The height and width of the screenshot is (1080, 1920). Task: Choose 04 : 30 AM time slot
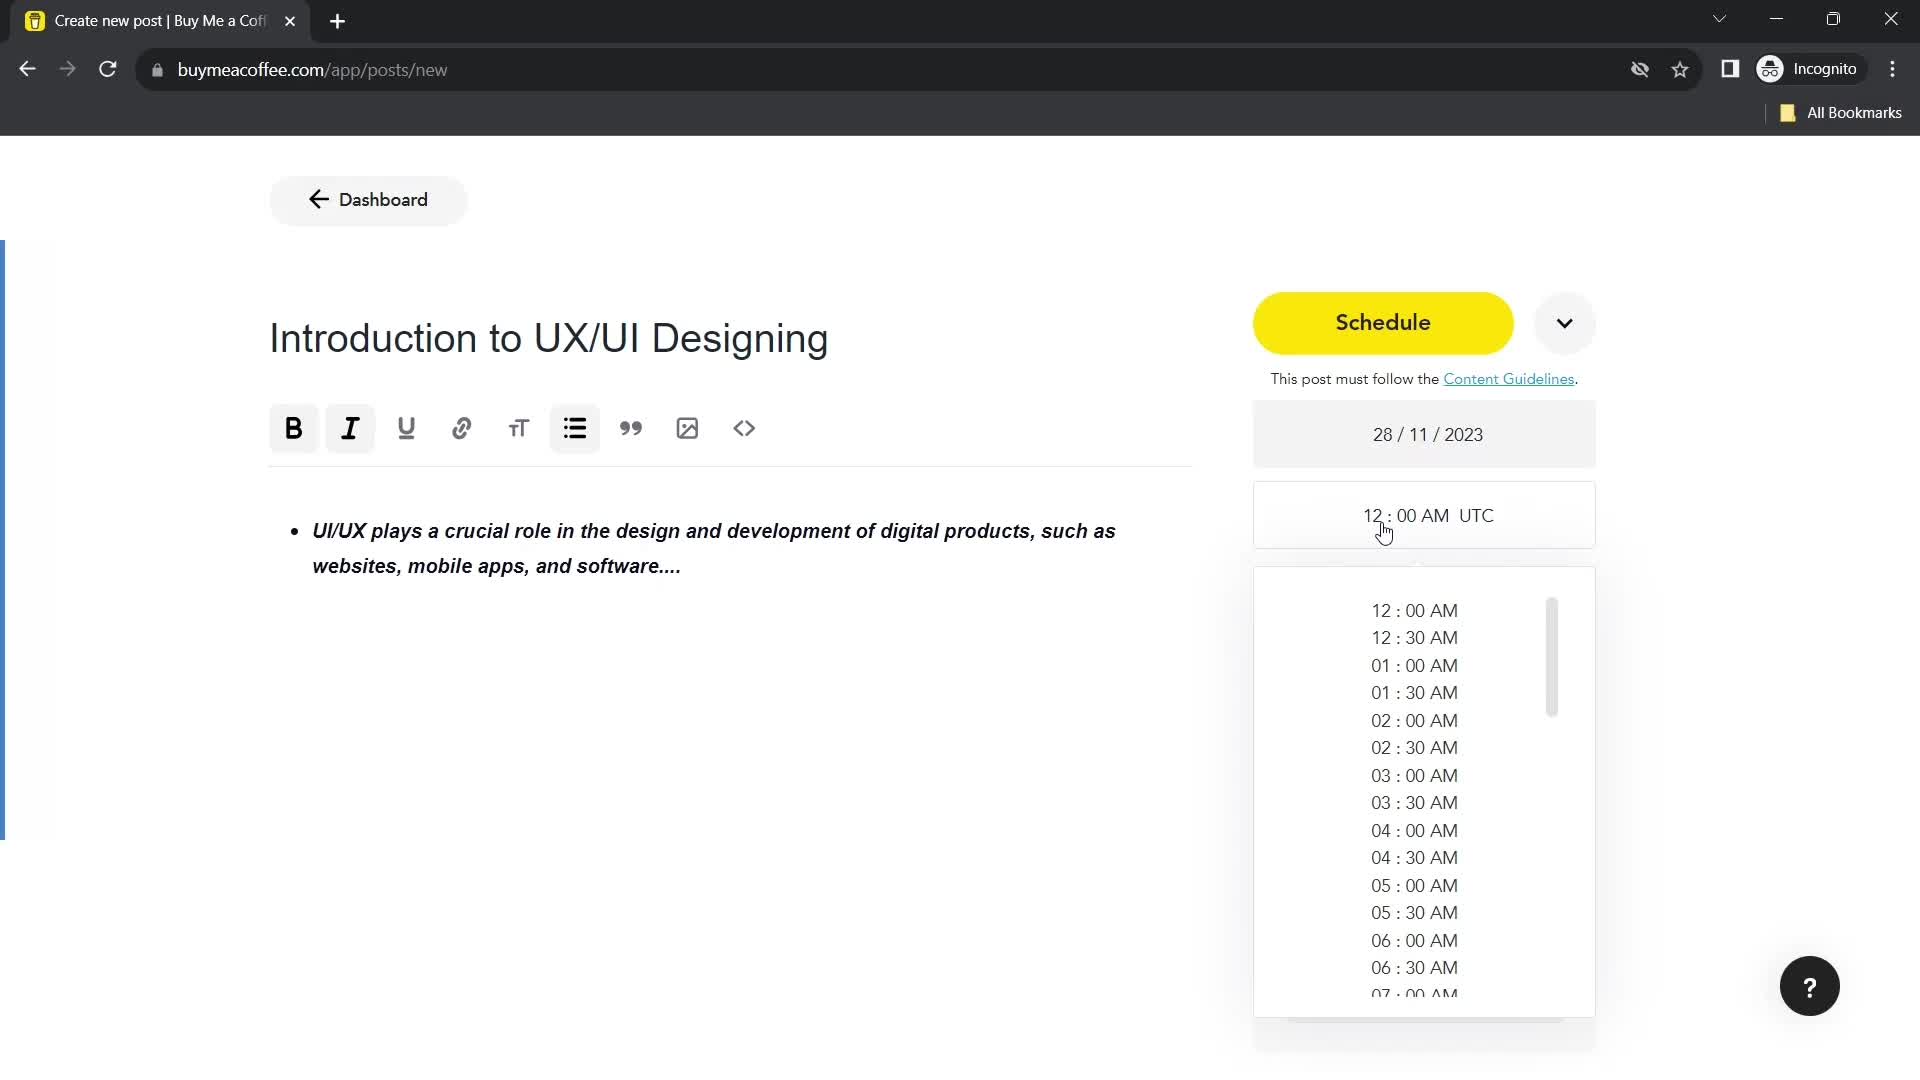1414,858
